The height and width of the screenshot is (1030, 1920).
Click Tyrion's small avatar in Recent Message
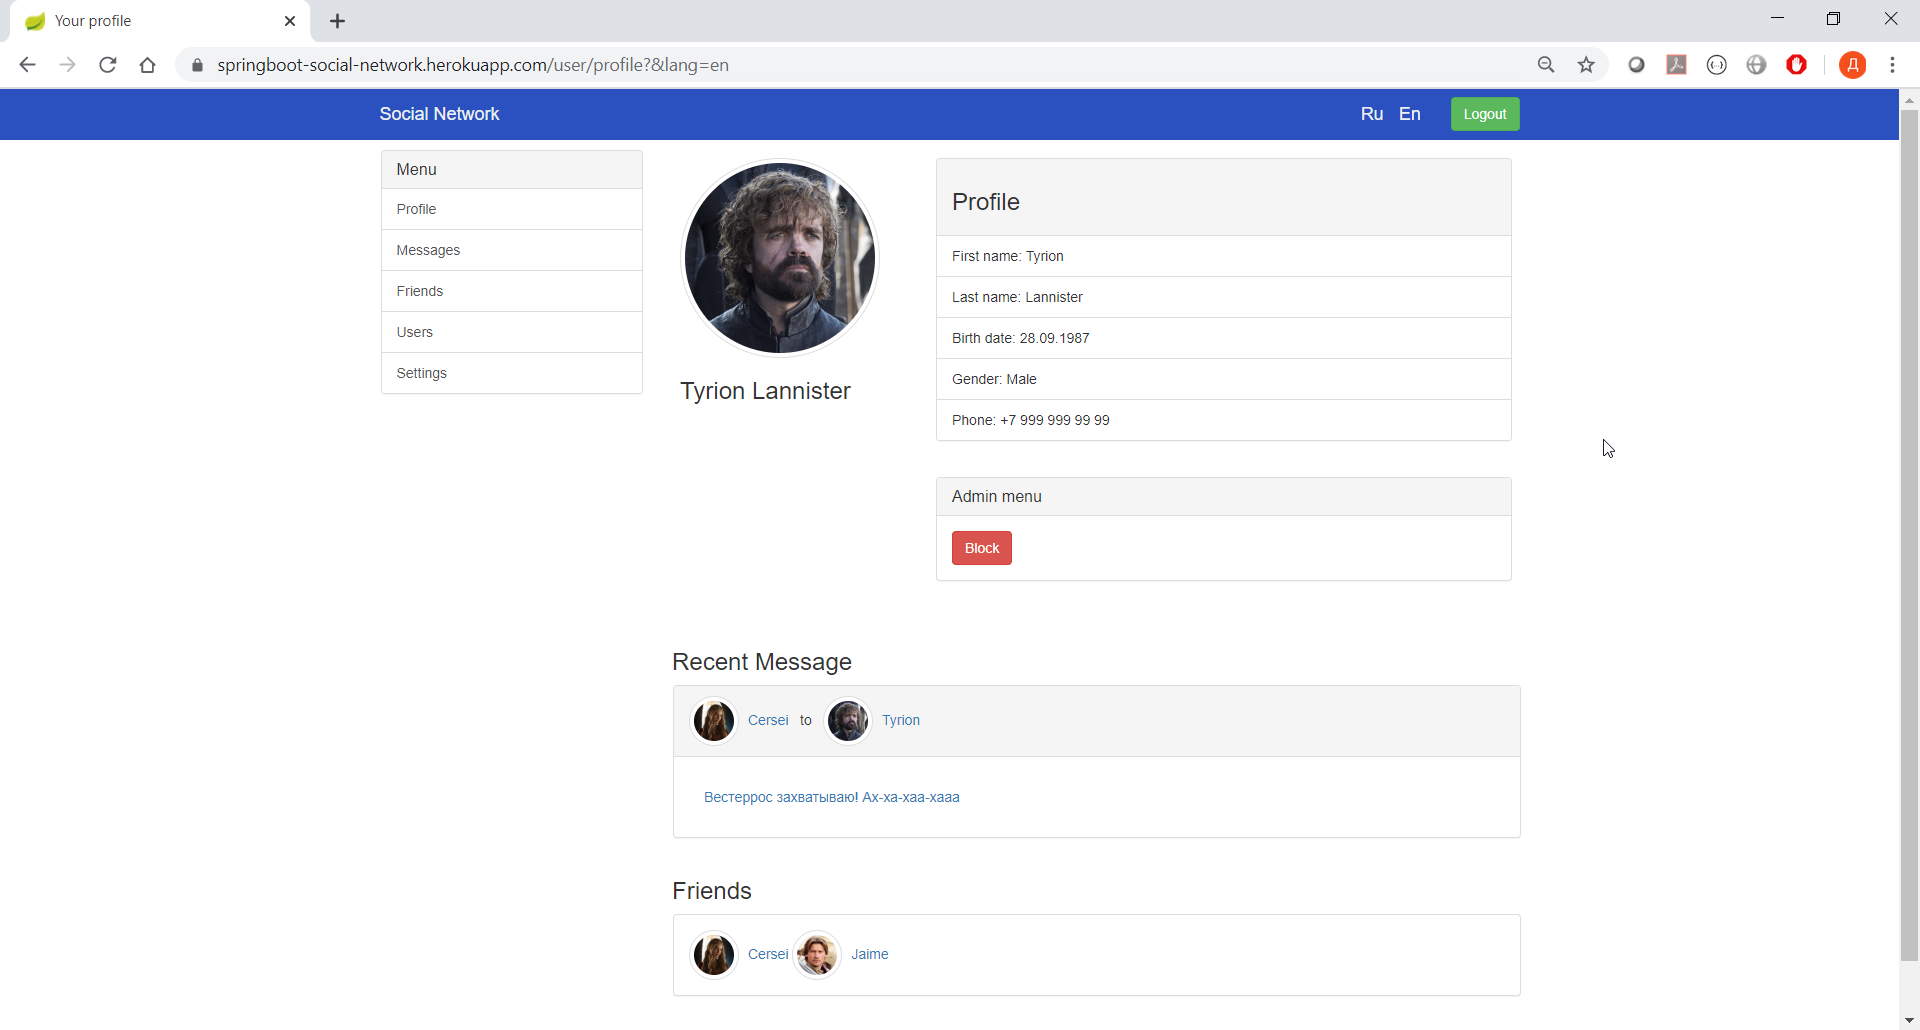pyautogui.click(x=848, y=721)
